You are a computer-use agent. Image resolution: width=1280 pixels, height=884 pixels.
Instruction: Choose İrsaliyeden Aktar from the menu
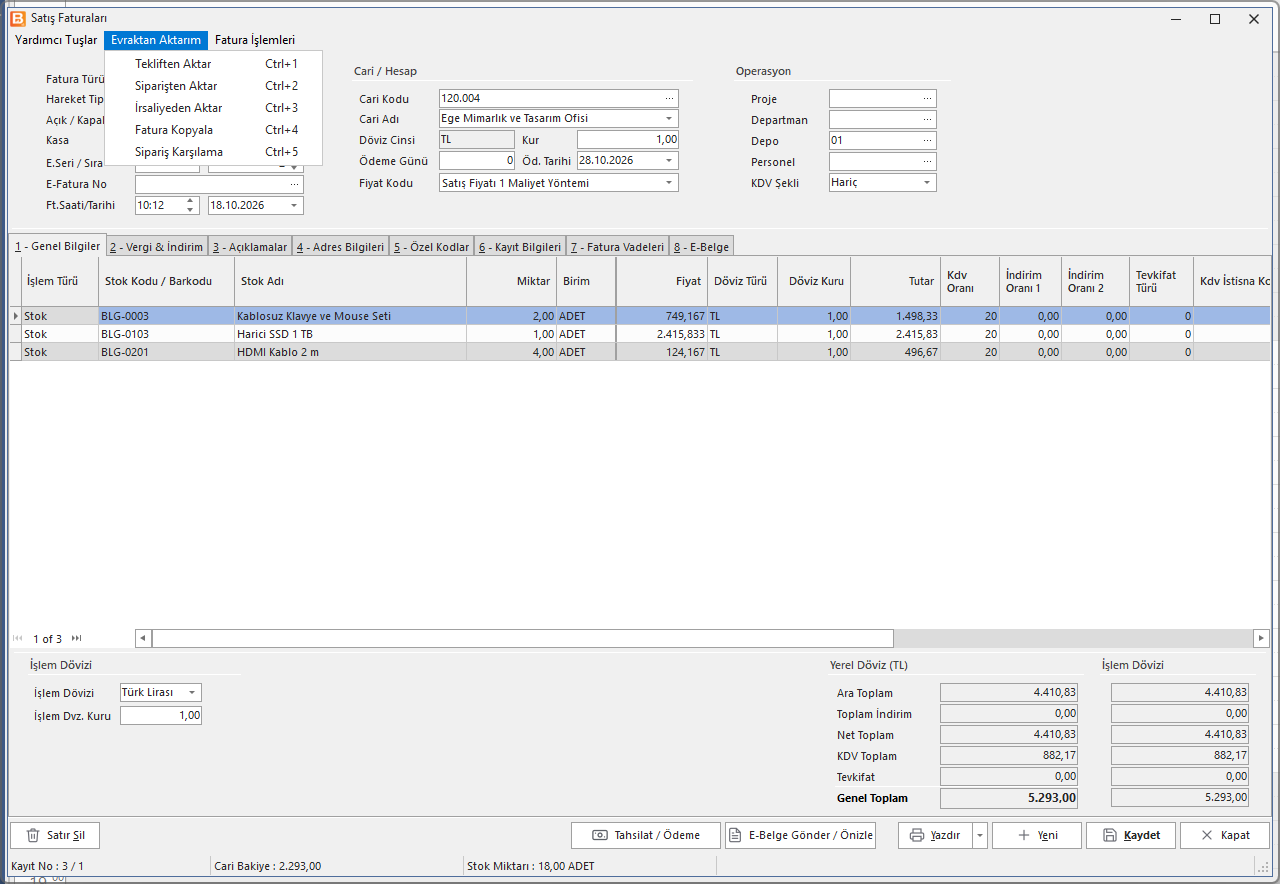(214, 108)
